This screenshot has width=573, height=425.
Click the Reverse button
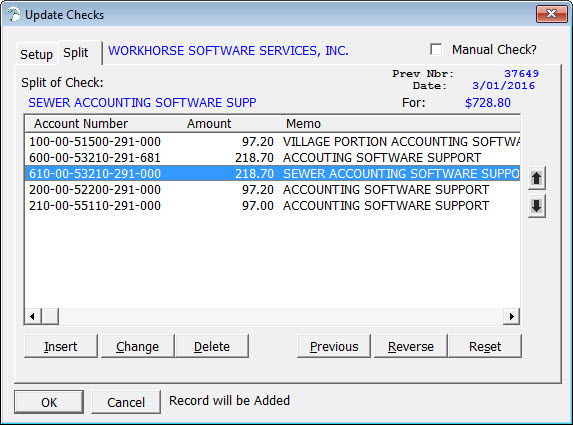(411, 346)
